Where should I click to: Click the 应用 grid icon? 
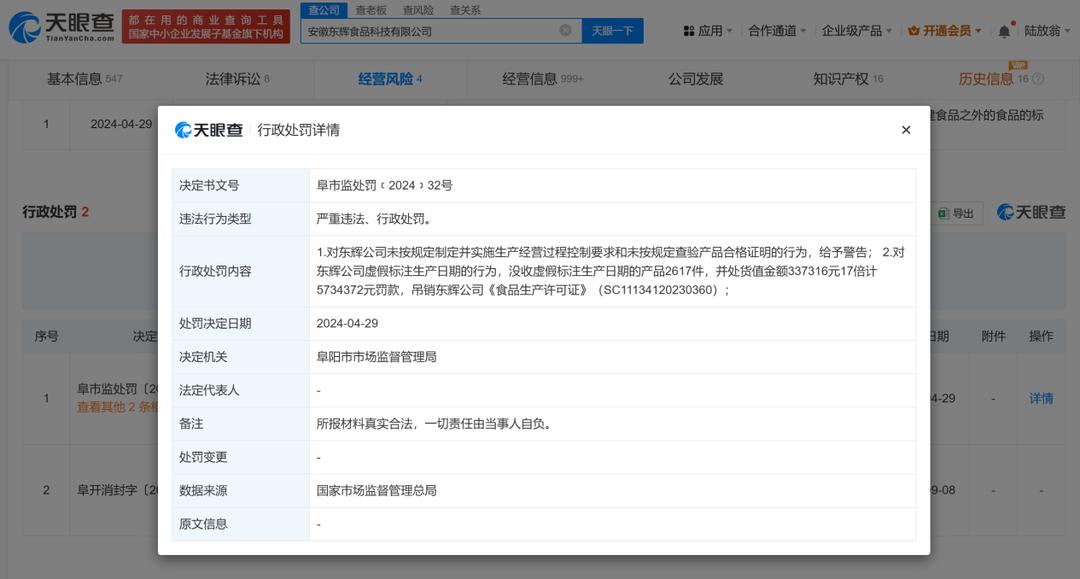[x=688, y=31]
